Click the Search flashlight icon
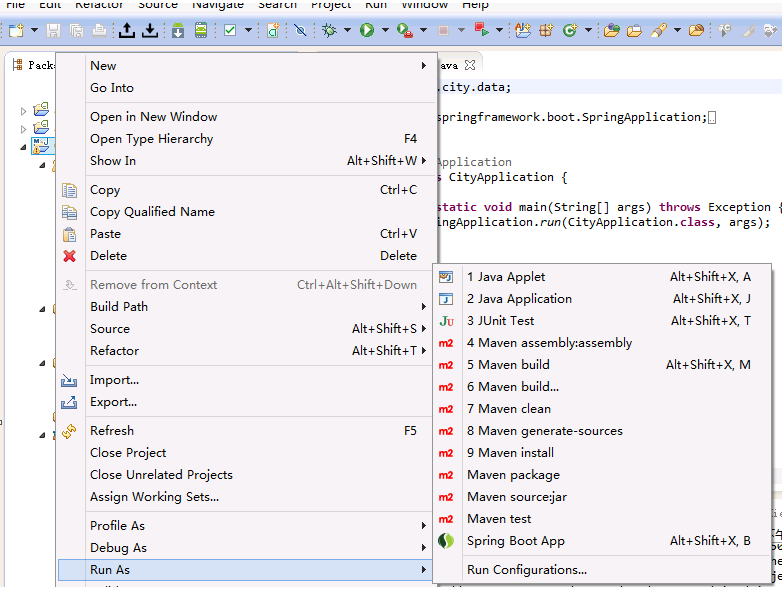The height and width of the screenshot is (589, 784). [x=658, y=30]
